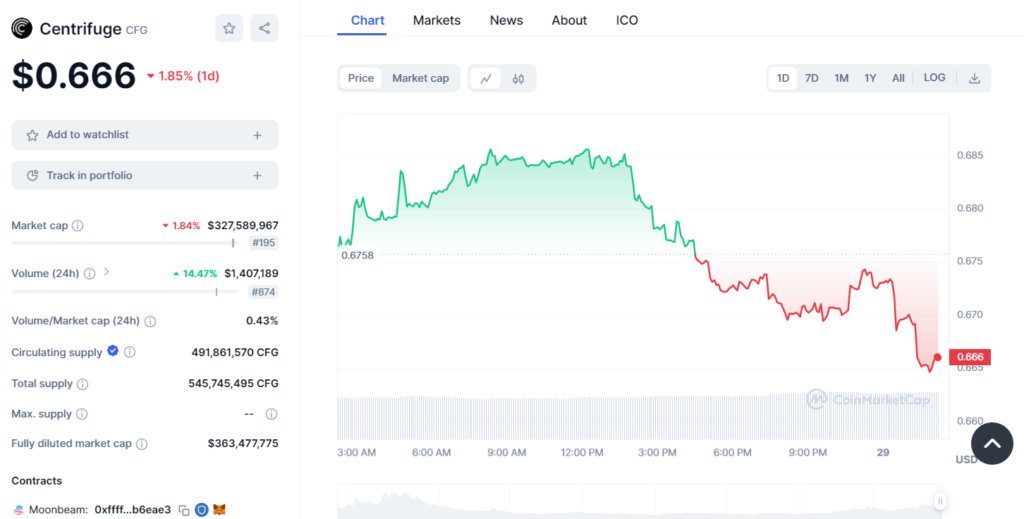Viewport: 1024px width, 519px height.
Task: Click MetaMask fox icon next to contract
Action: 219,510
